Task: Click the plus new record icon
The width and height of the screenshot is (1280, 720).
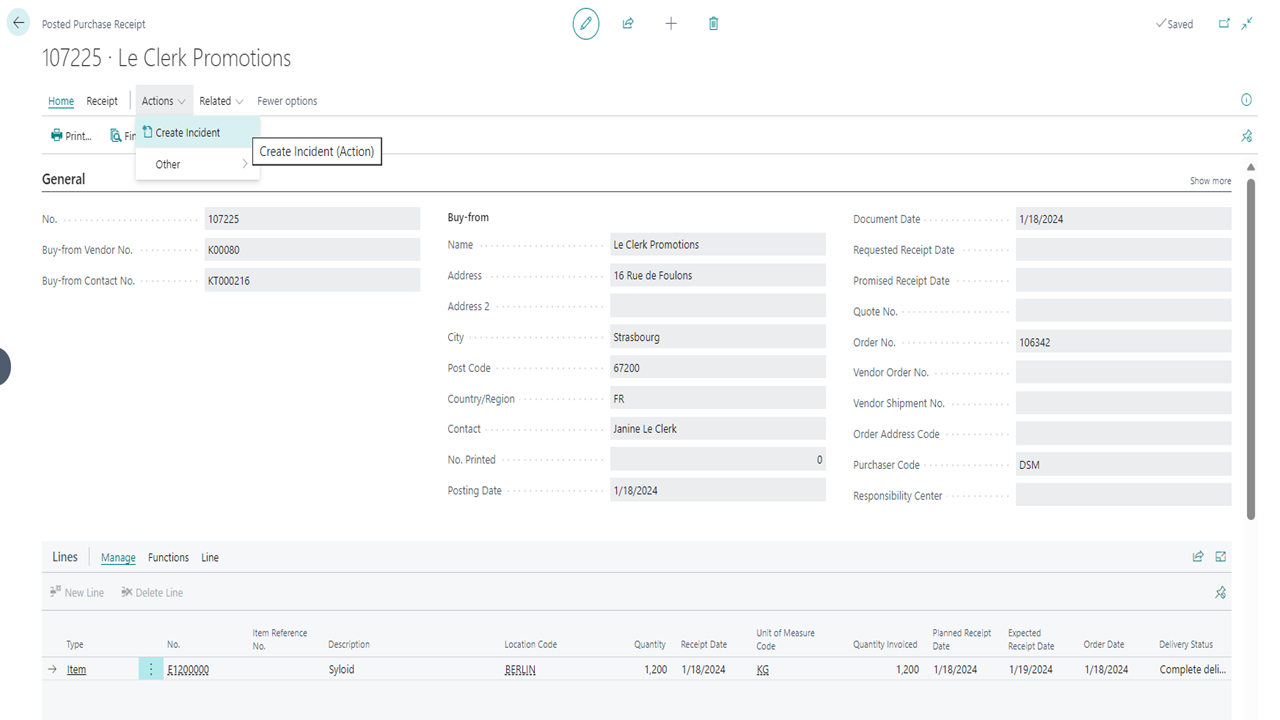Action: click(671, 24)
